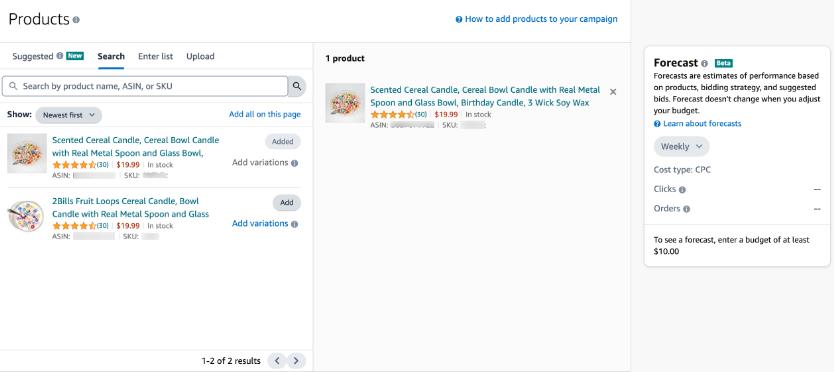
Task: Click the info icon beside Forecast title
Action: click(x=704, y=63)
